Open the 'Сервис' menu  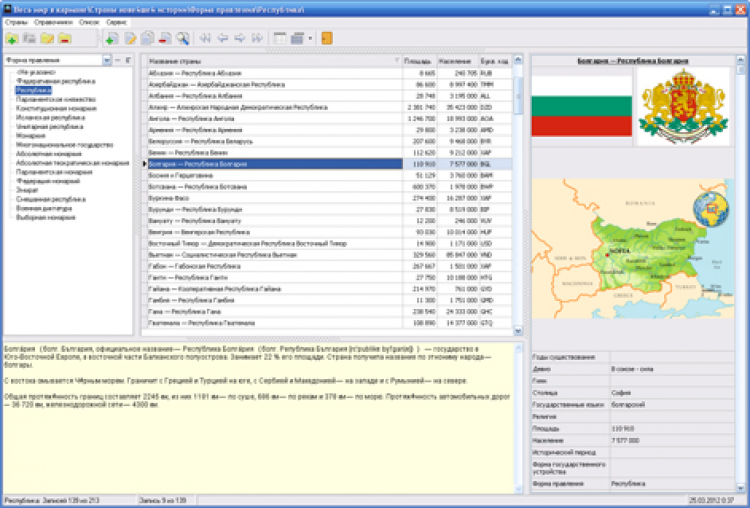coord(116,20)
